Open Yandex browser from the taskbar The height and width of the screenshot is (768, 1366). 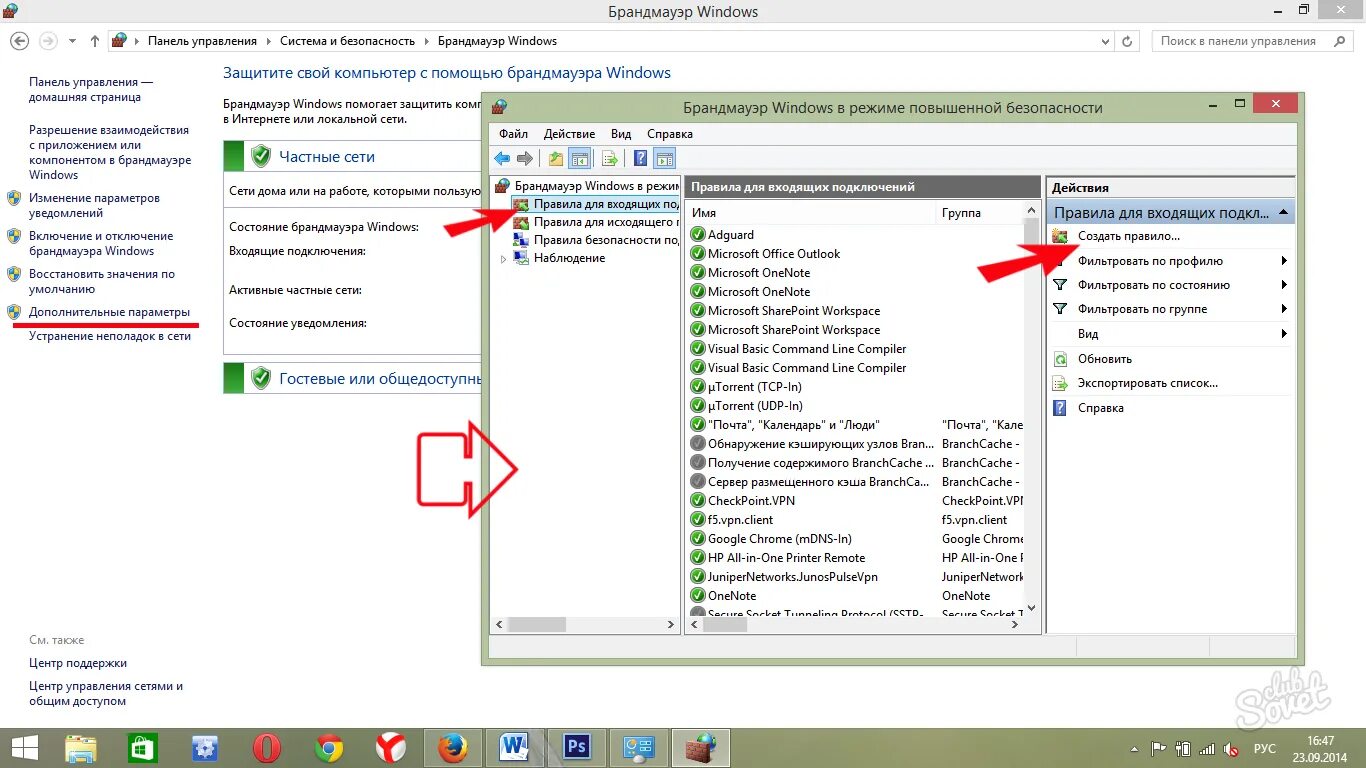coord(391,747)
